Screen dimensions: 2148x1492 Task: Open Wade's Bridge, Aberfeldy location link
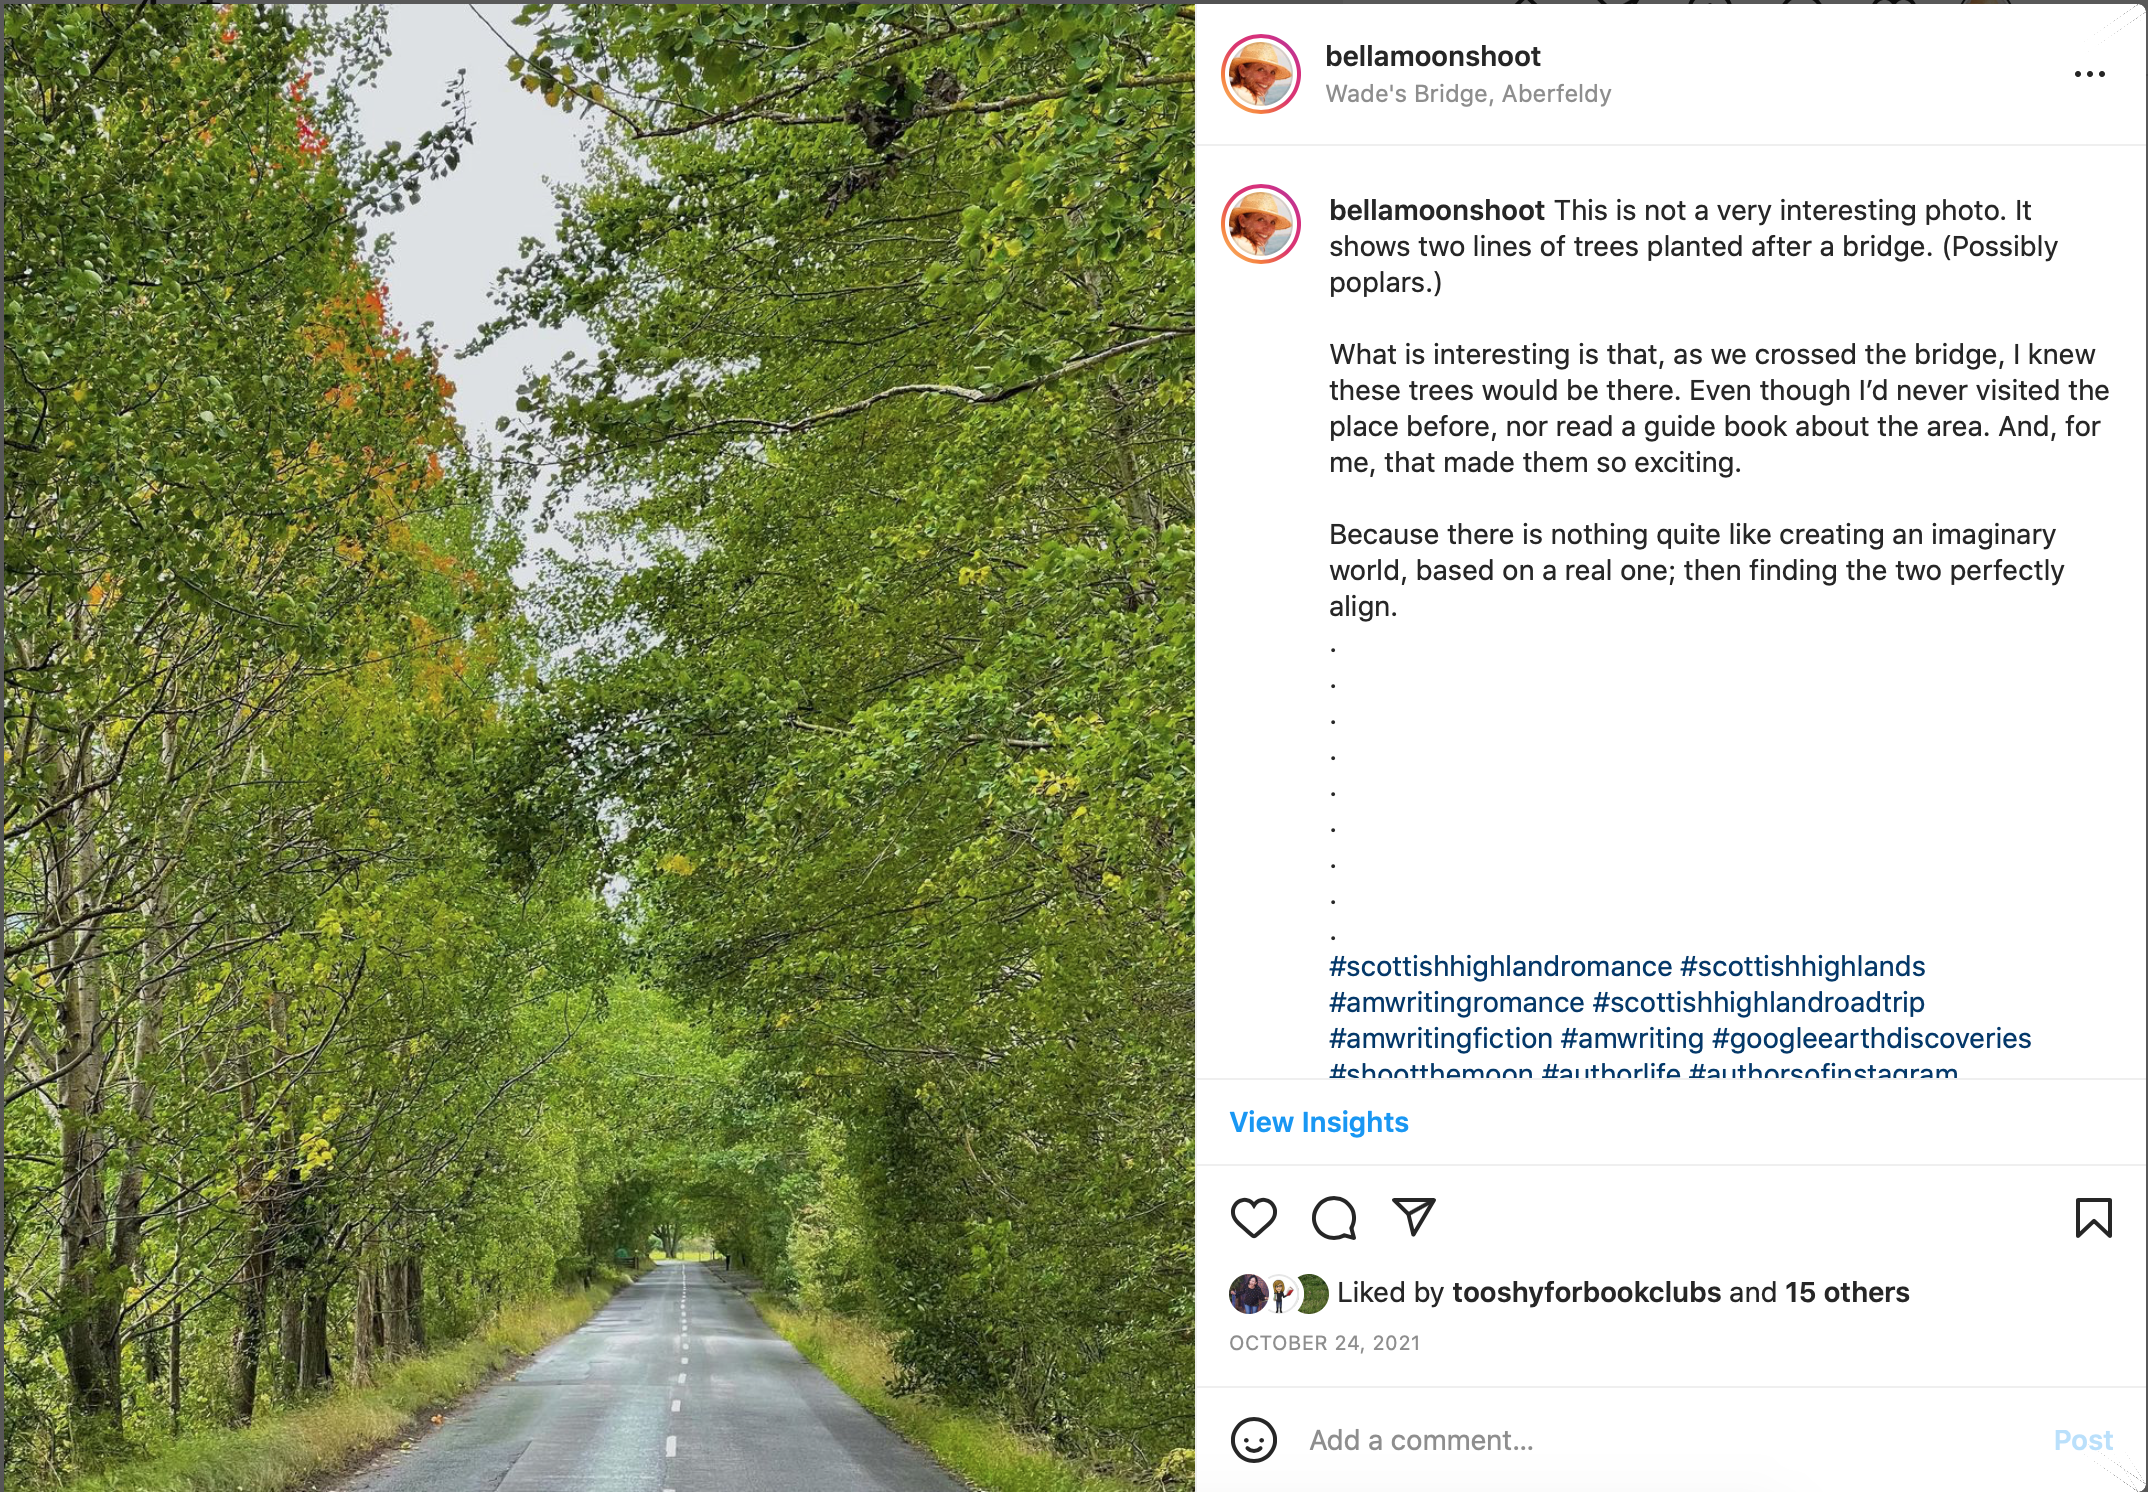click(1467, 94)
